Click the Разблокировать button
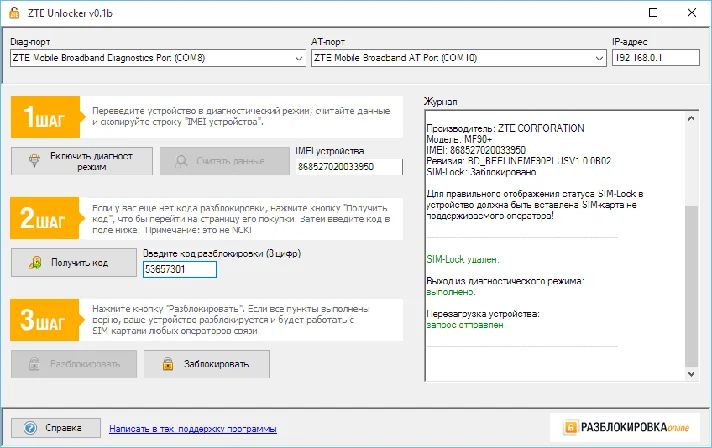Viewport: 712px width, 448px height. coord(74,364)
